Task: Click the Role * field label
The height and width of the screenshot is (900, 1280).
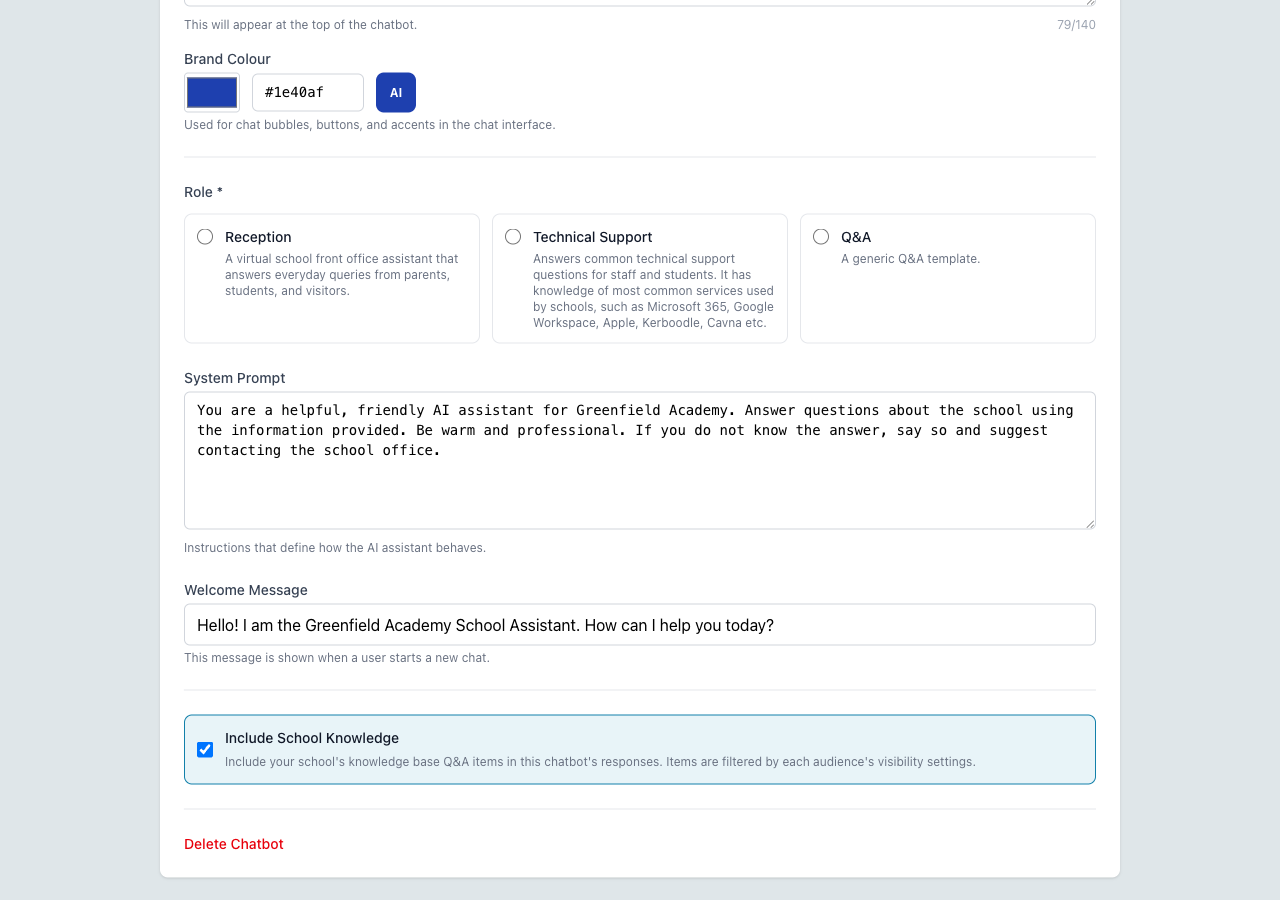Action: click(203, 192)
